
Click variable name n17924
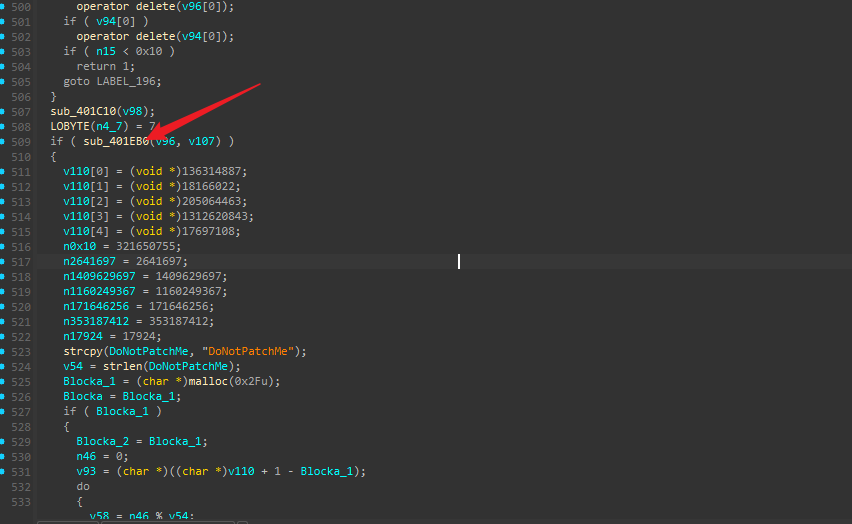(83, 336)
